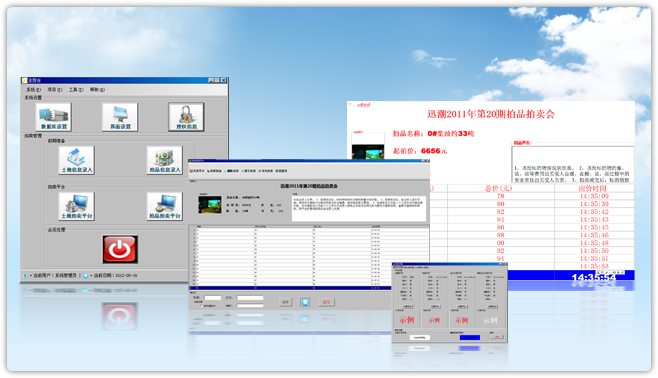
Task: Click the red-text confirm button in the bid bar
Action: (x=326, y=302)
